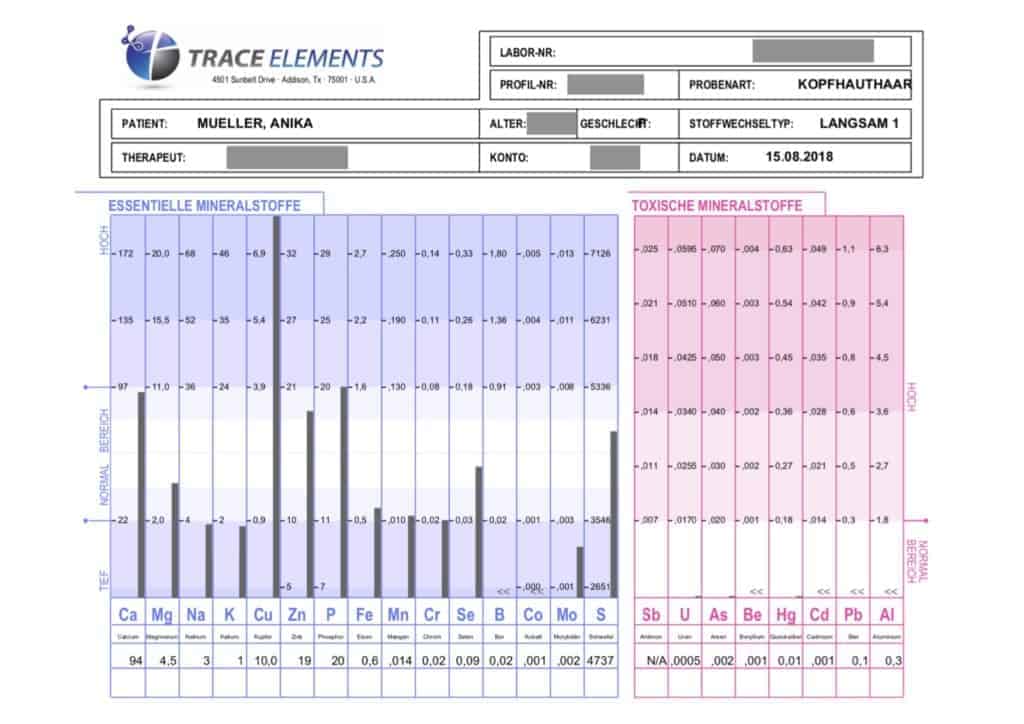
Task: Click the Langsam 1 metabolism type value
Action: [859, 125]
